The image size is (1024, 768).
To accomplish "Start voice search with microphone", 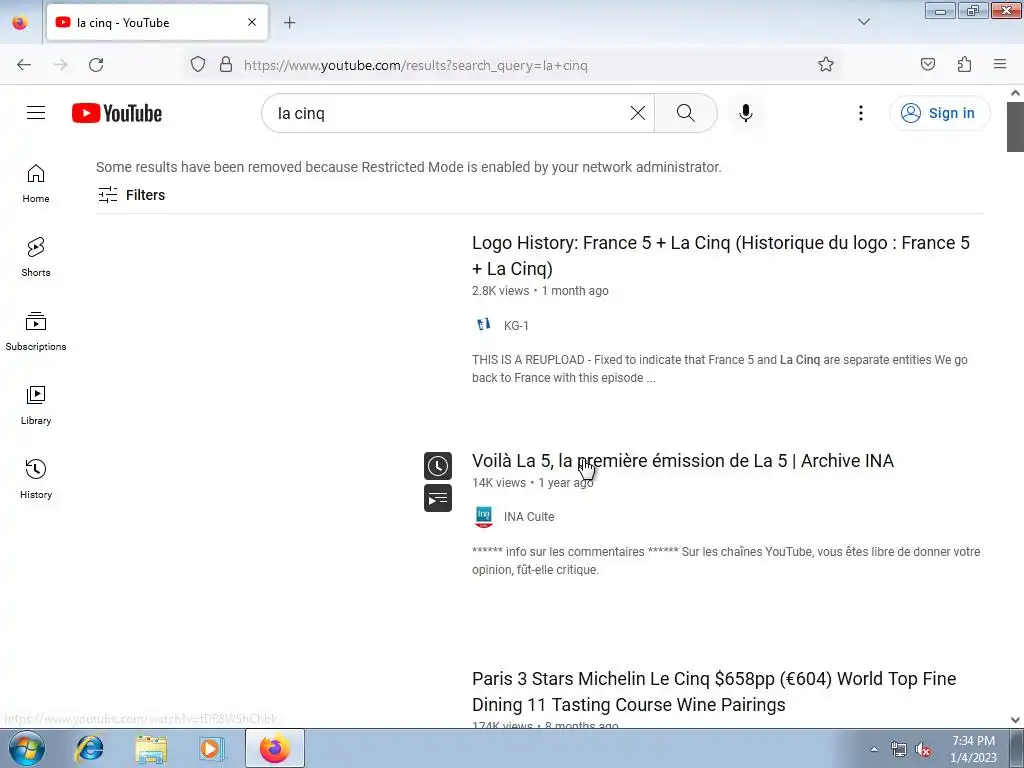I will click(x=745, y=113).
